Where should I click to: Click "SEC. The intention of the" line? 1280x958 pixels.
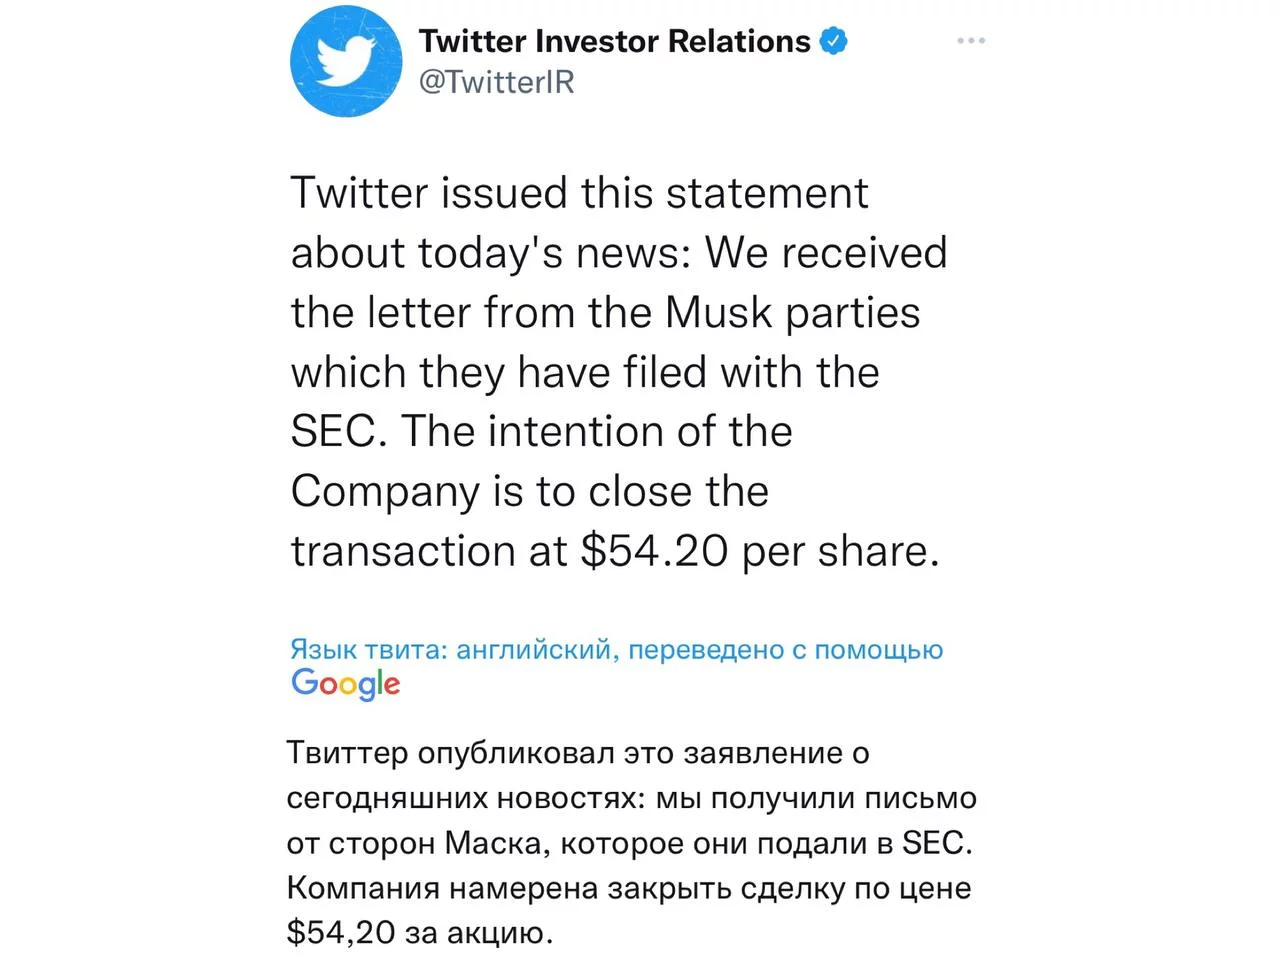pyautogui.click(x=541, y=431)
